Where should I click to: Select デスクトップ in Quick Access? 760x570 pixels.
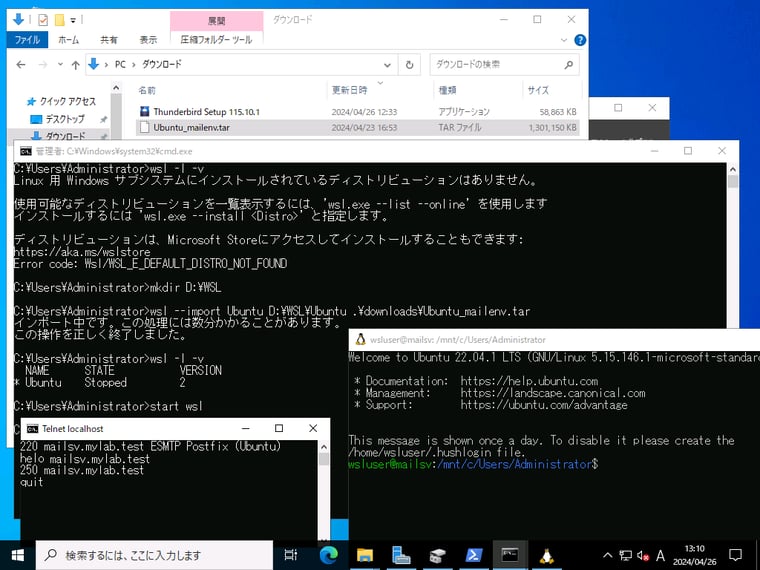pyautogui.click(x=64, y=119)
